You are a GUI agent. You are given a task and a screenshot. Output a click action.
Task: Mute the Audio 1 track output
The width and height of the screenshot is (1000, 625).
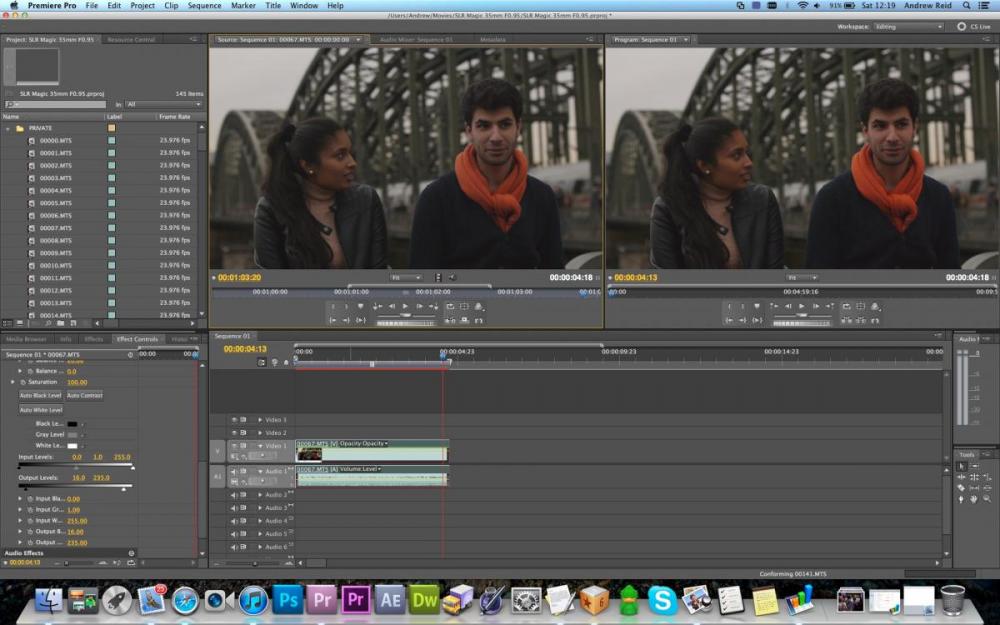pyautogui.click(x=234, y=470)
